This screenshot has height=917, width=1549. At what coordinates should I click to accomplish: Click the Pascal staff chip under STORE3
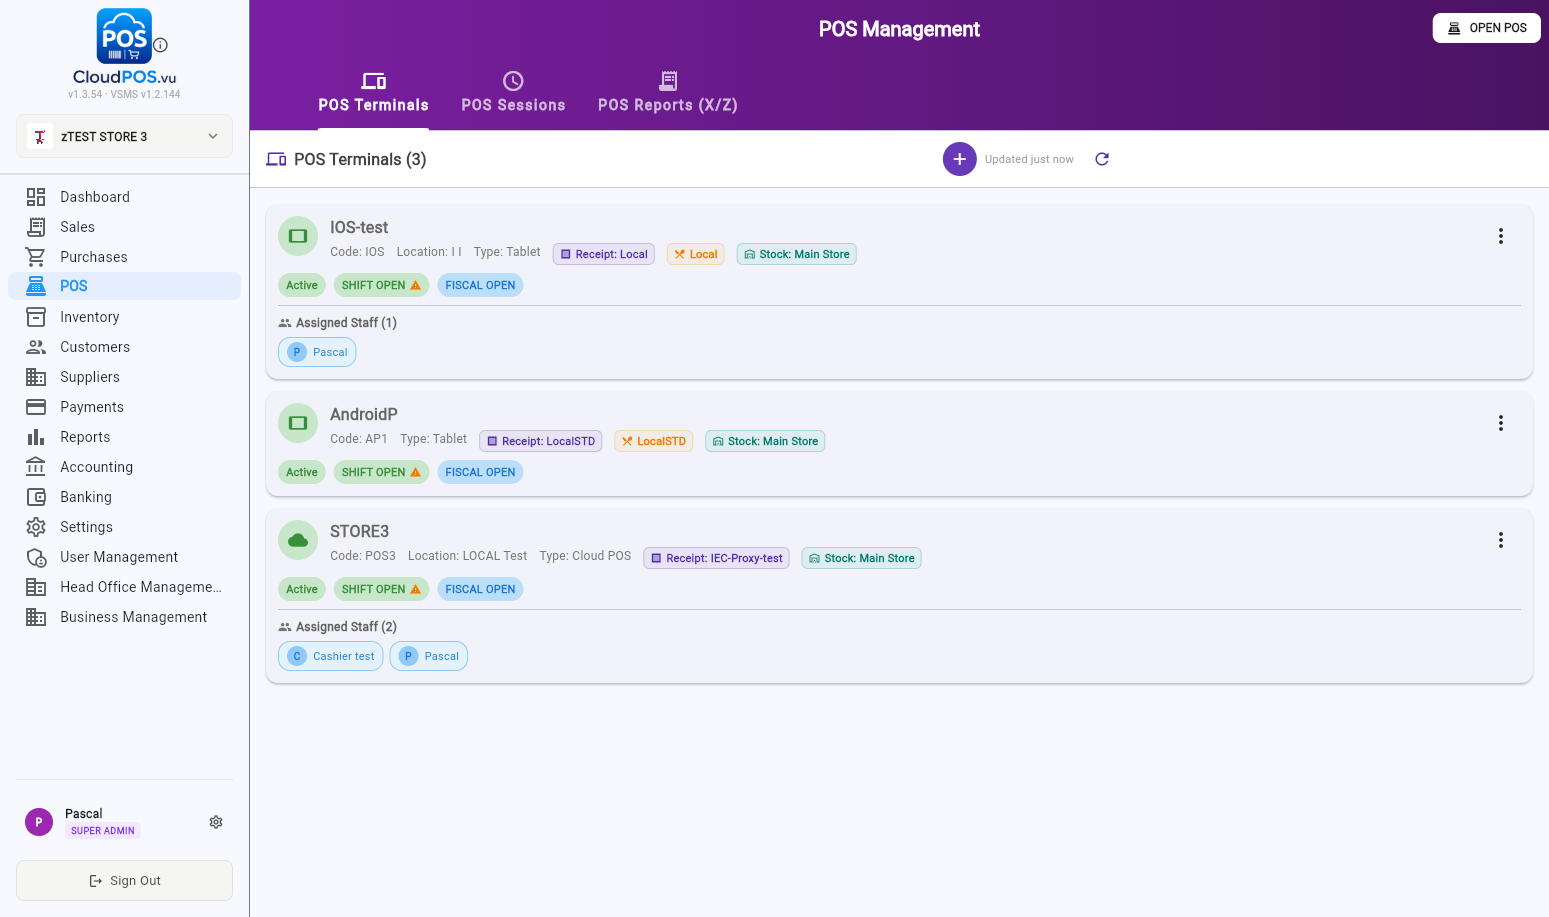[429, 656]
